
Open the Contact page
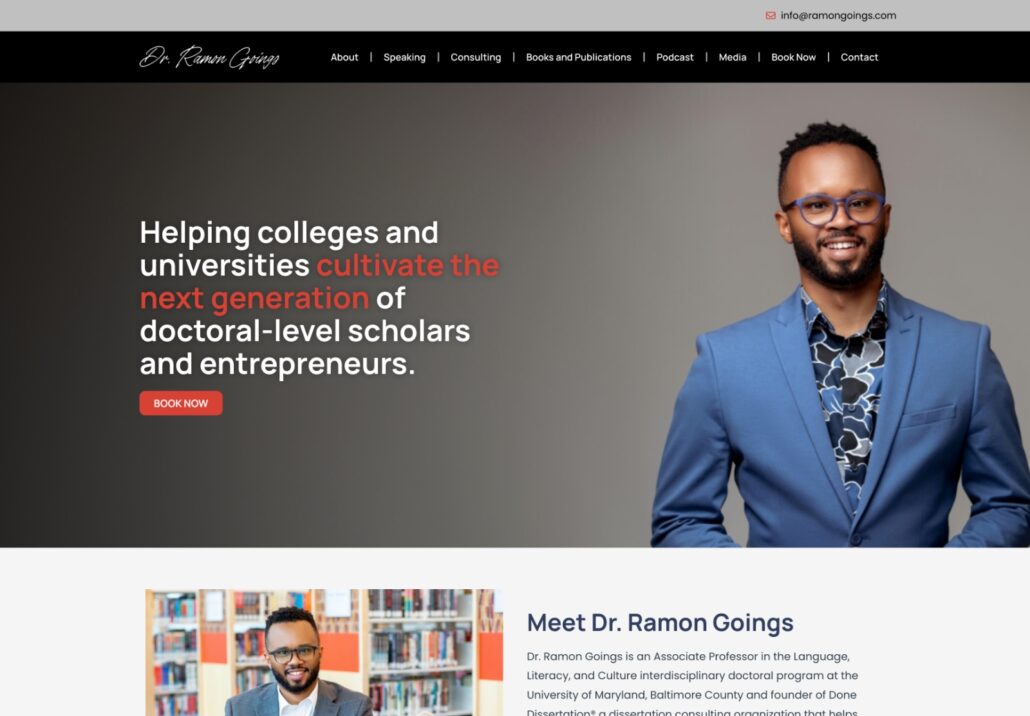(859, 57)
